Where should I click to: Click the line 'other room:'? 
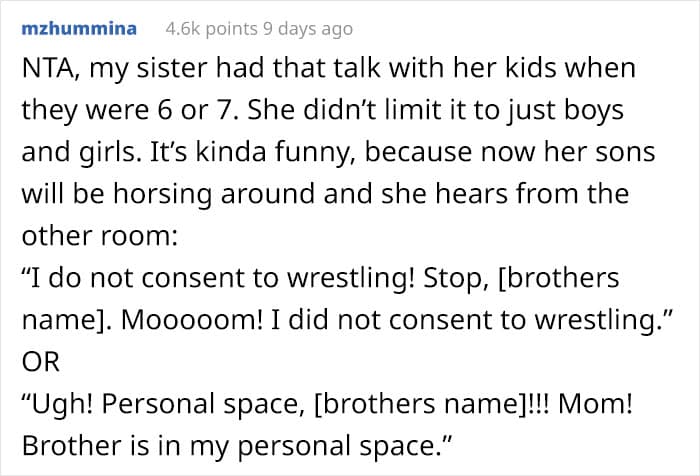coord(100,236)
